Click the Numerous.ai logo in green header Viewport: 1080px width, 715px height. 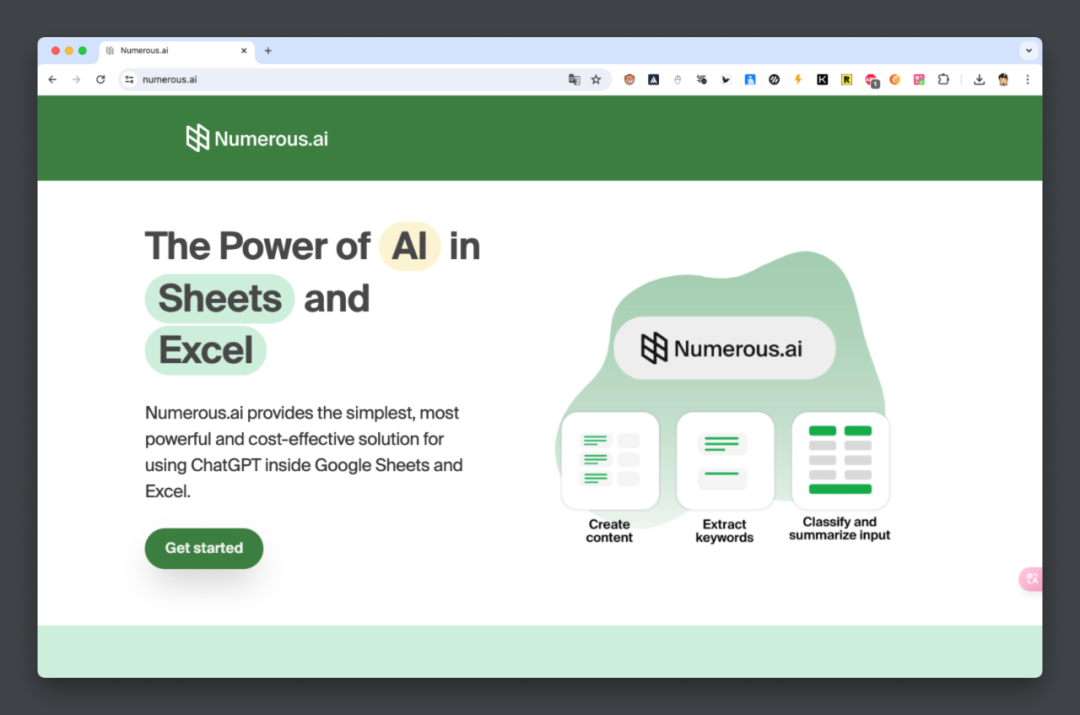tap(257, 138)
